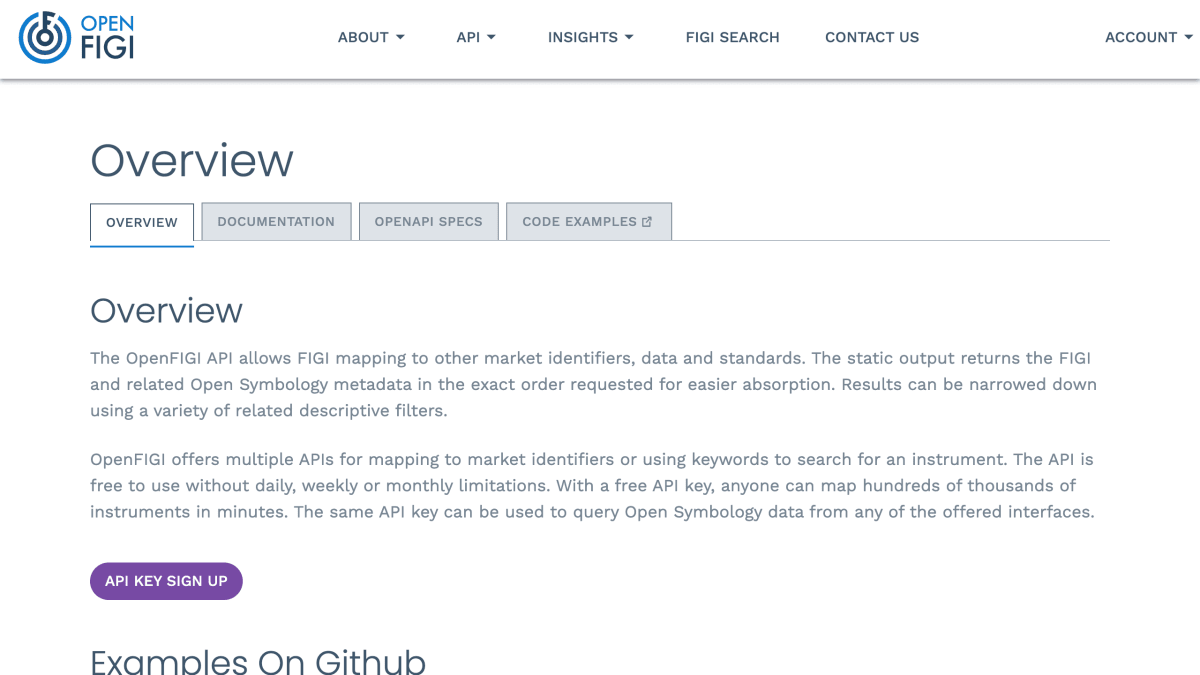Open the OPENAPI SPECS tab

tap(429, 222)
